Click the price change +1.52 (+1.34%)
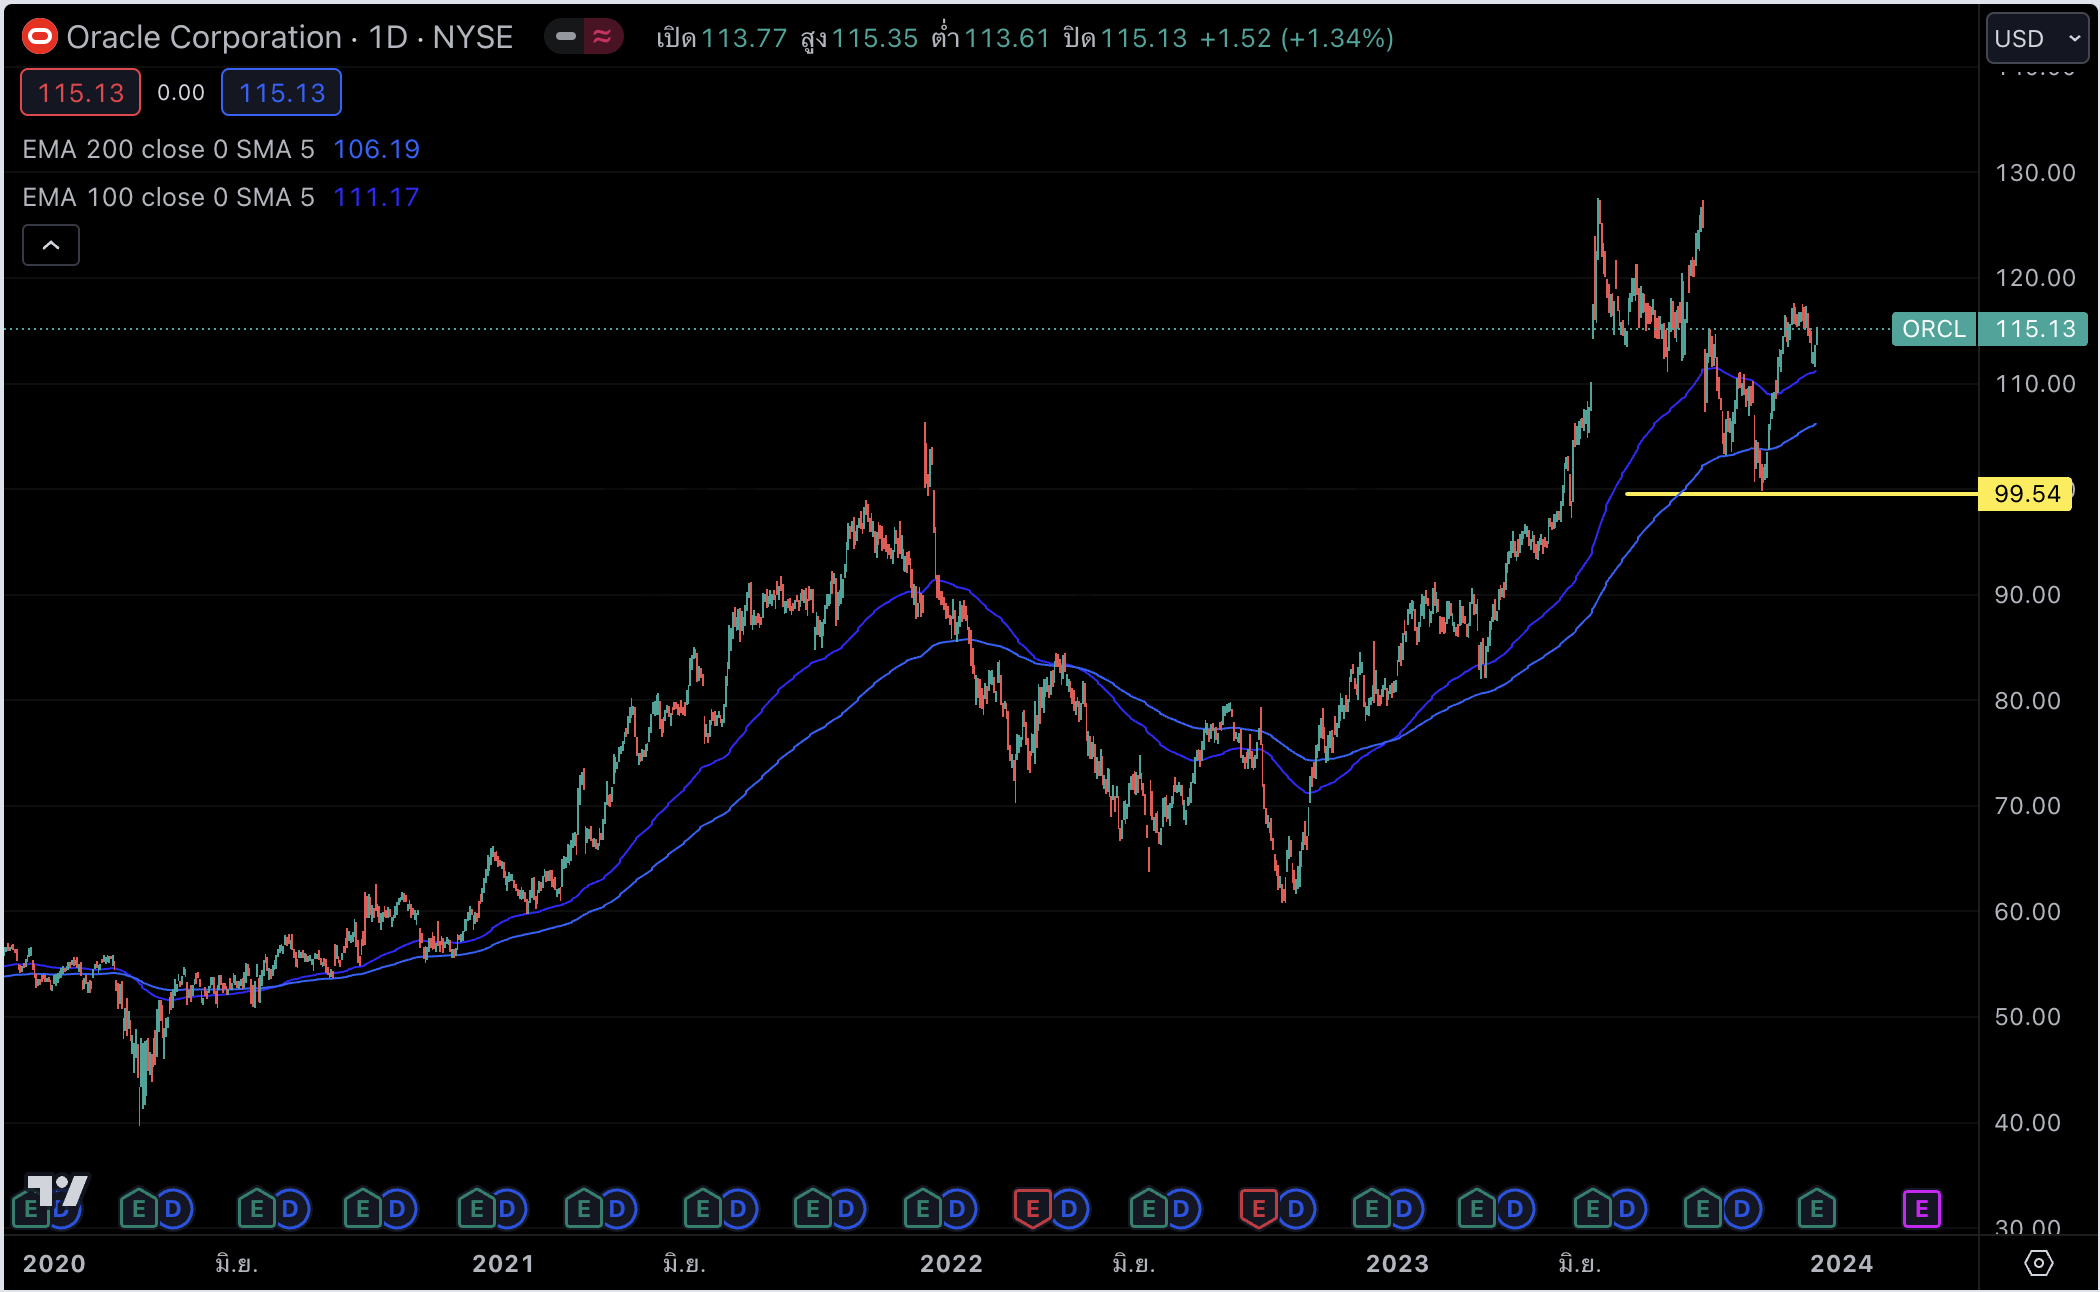The height and width of the screenshot is (1292, 2100). point(1296,38)
